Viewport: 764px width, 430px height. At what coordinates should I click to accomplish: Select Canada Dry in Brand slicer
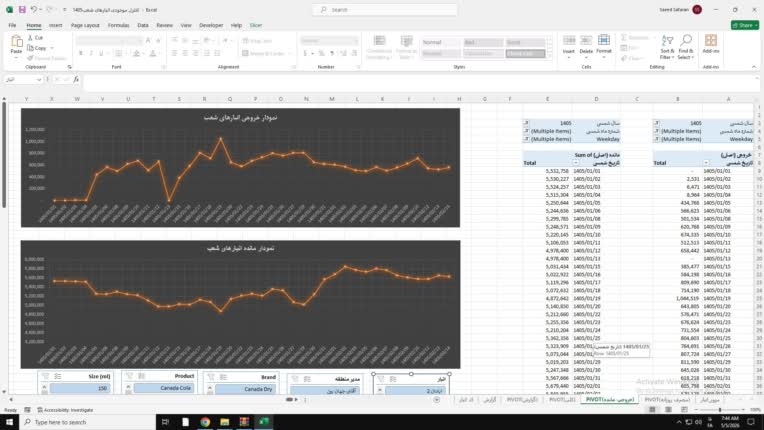[x=245, y=389]
